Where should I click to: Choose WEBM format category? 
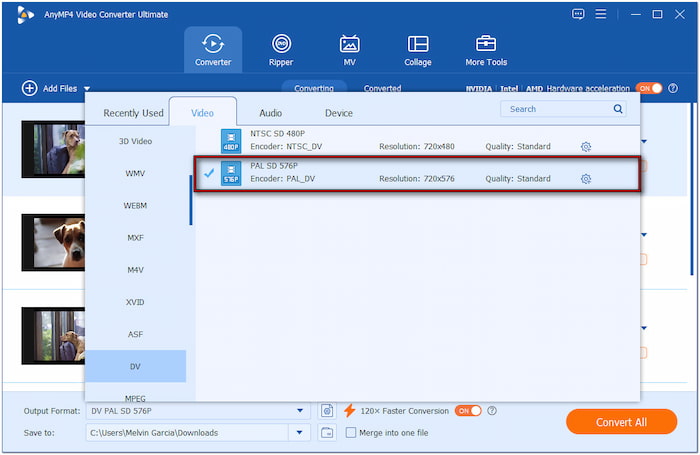coord(135,205)
